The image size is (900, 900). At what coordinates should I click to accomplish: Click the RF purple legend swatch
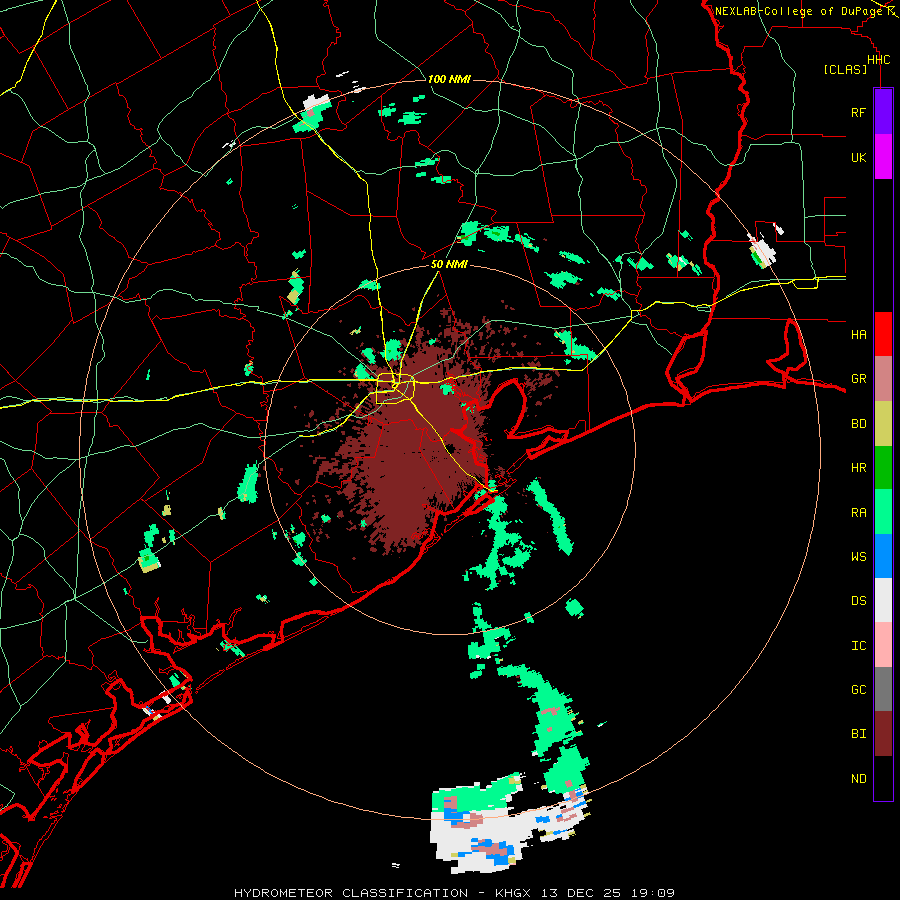[883, 112]
